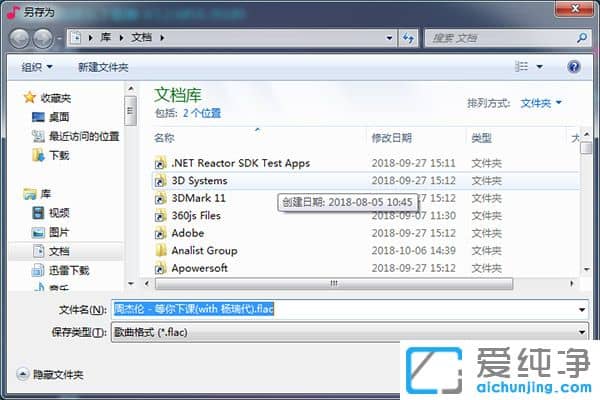Open 下载 (Downloads) folder in favorites
600x400 pixels.
pos(59,155)
